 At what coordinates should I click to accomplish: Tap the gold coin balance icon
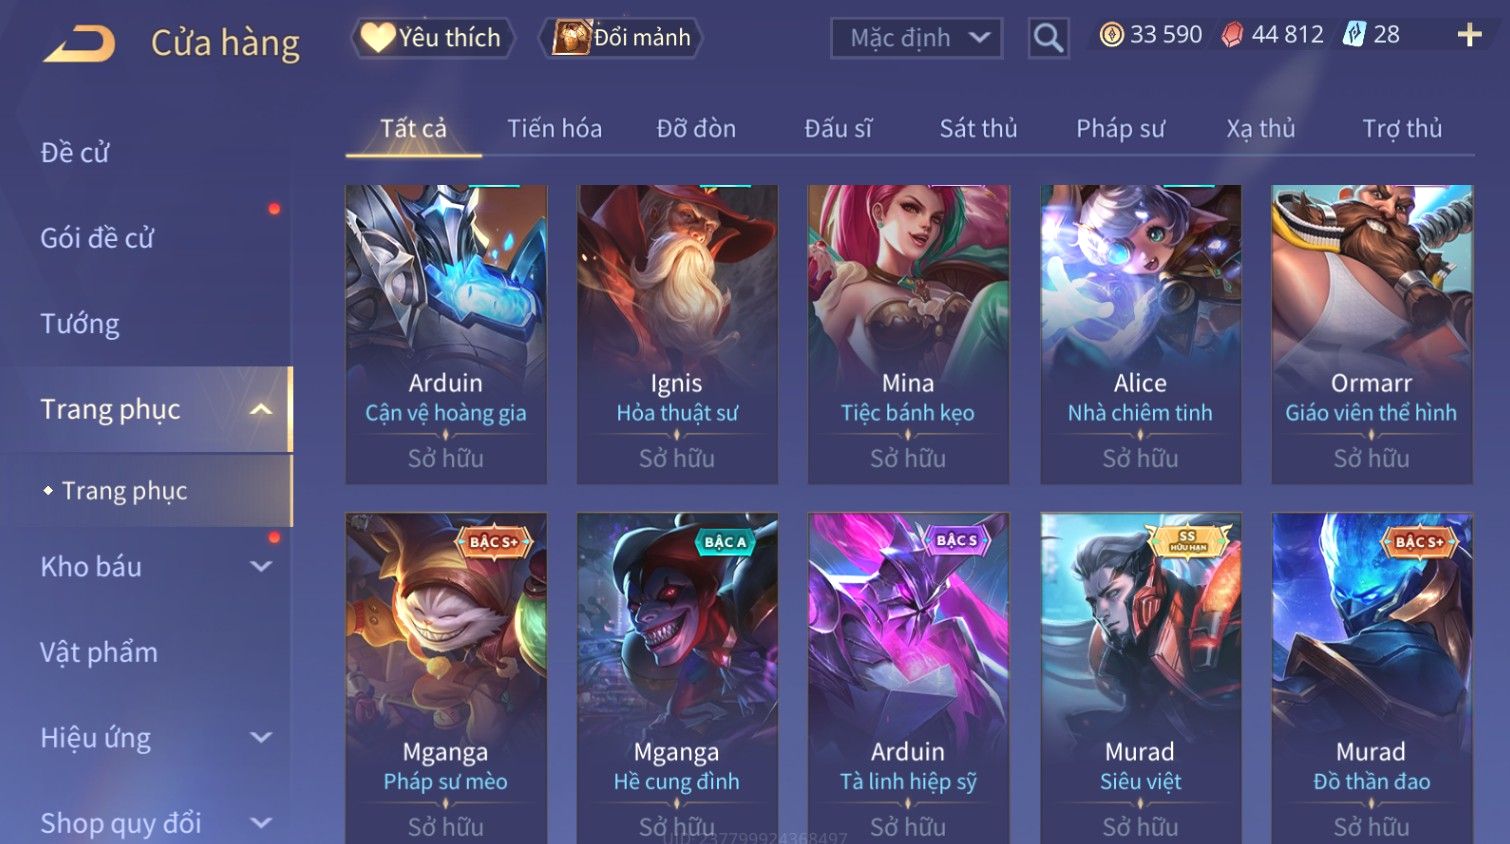(x=1111, y=35)
